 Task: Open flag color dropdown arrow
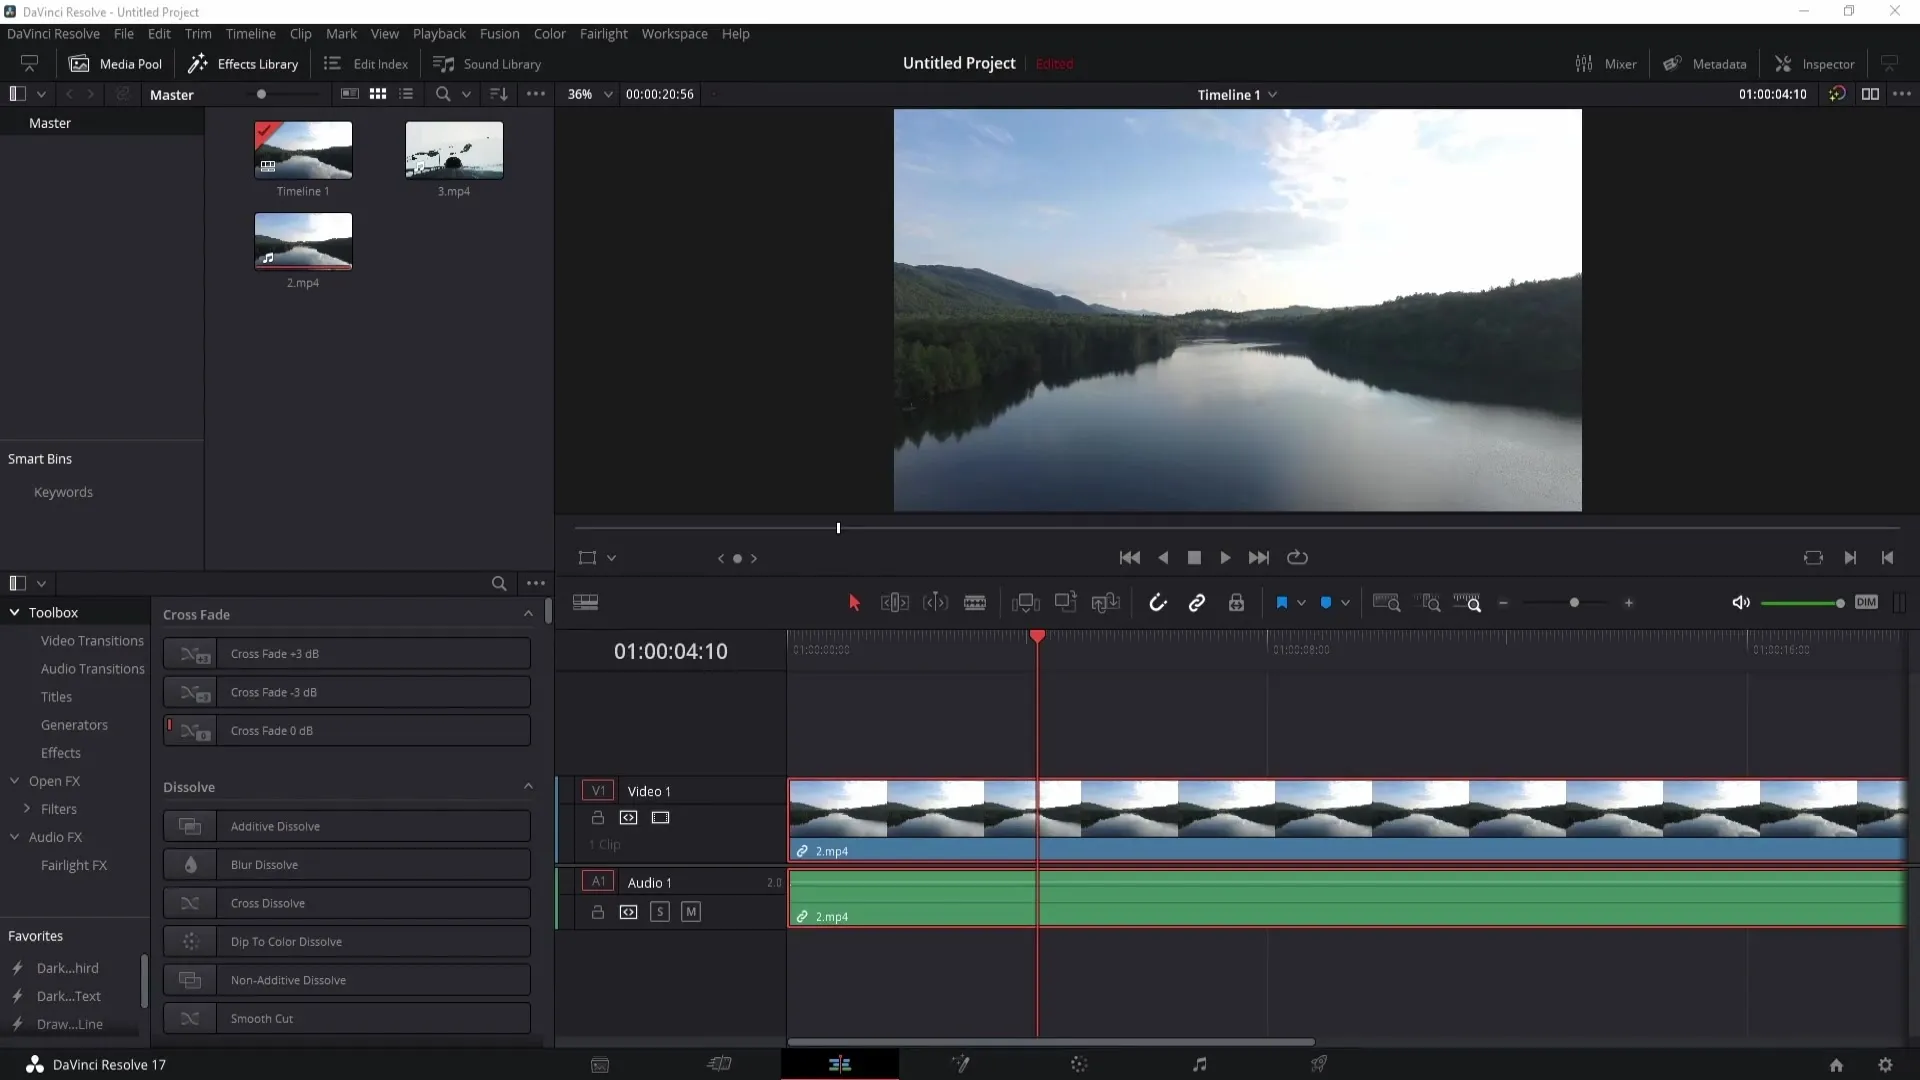(1301, 603)
